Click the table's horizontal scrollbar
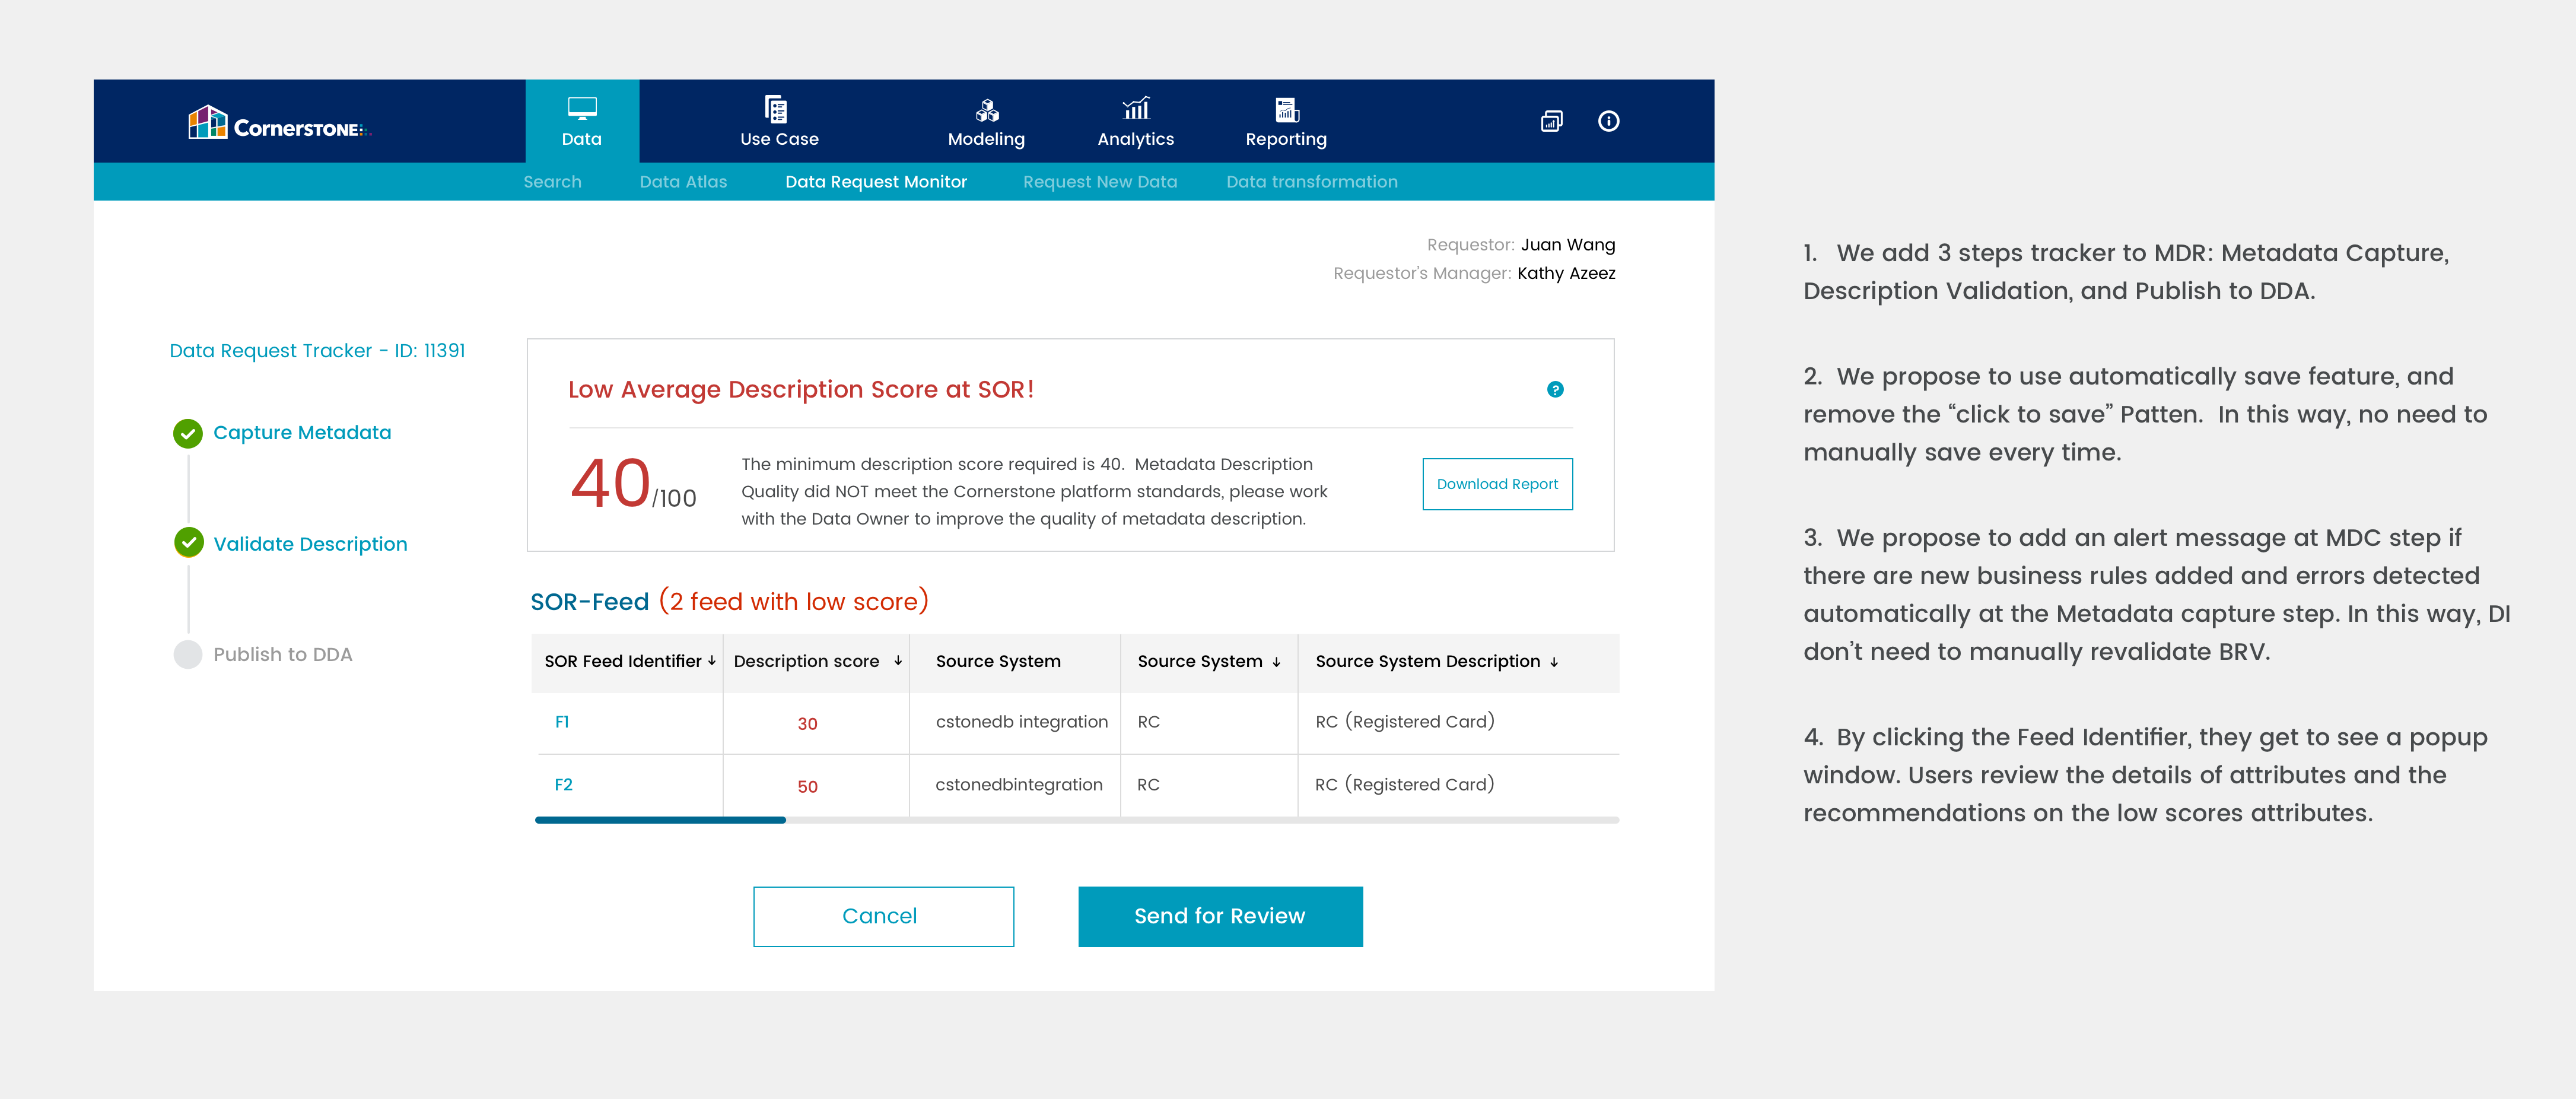The height and width of the screenshot is (1099, 2576). [660, 820]
